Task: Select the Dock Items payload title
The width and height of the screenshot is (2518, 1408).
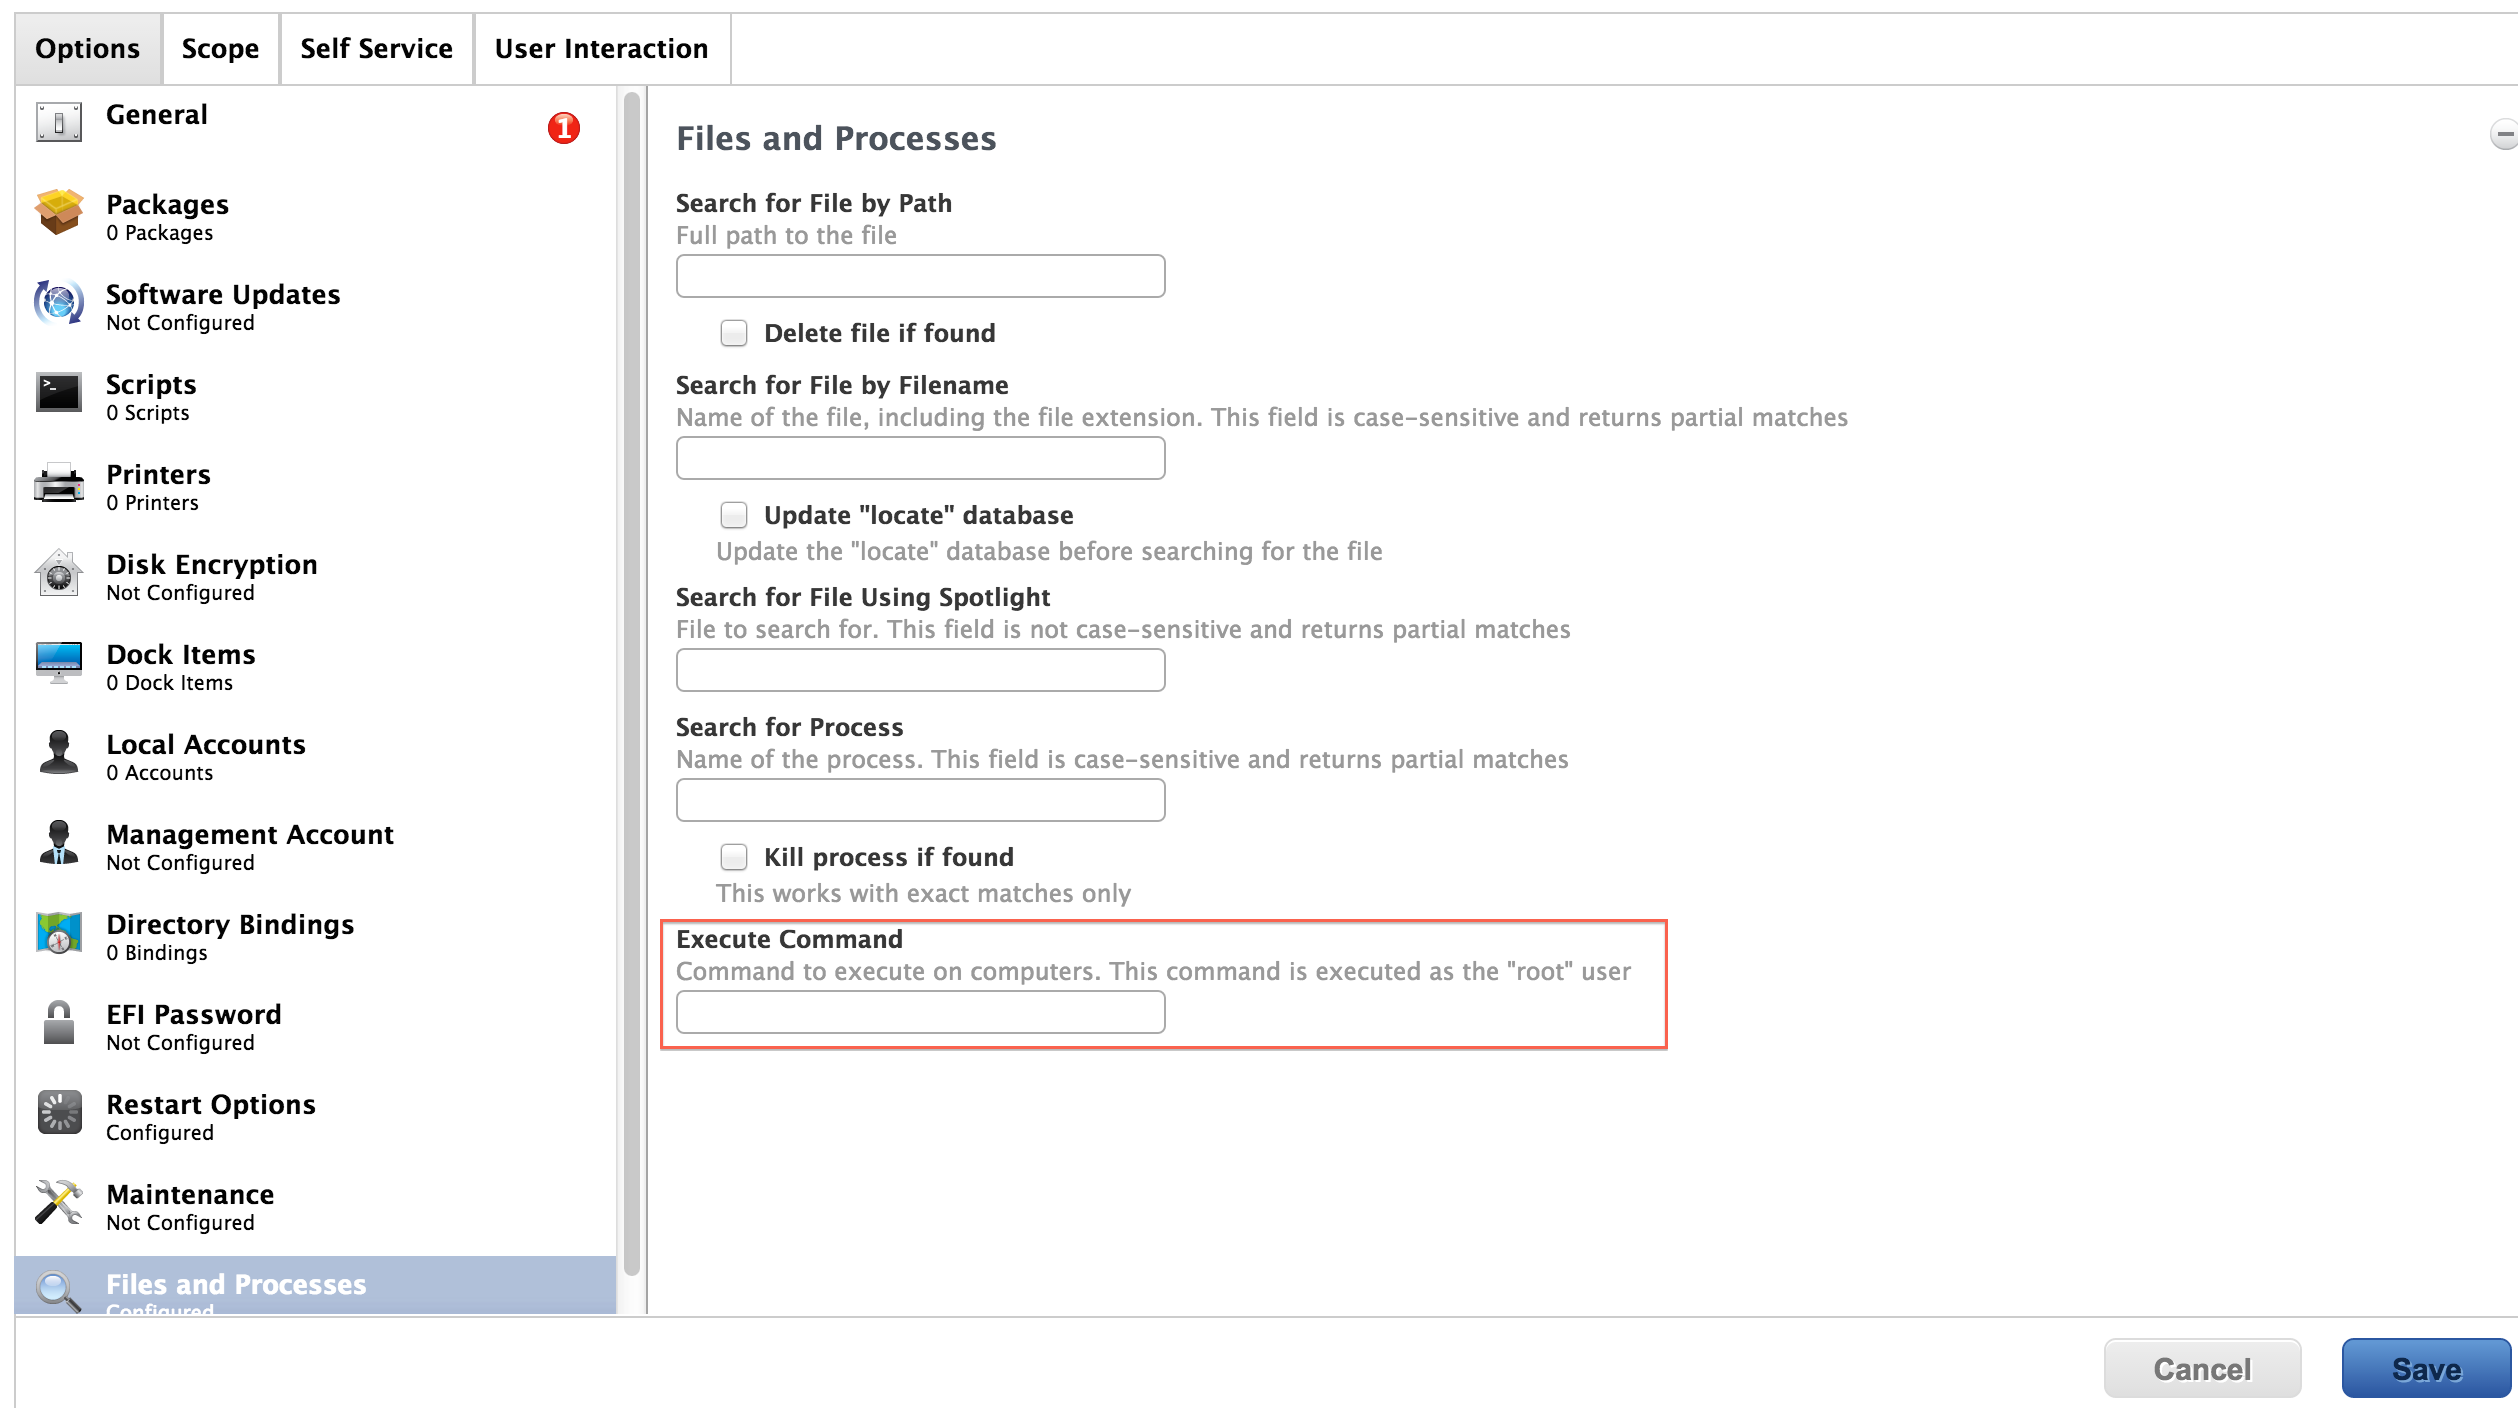Action: [181, 655]
